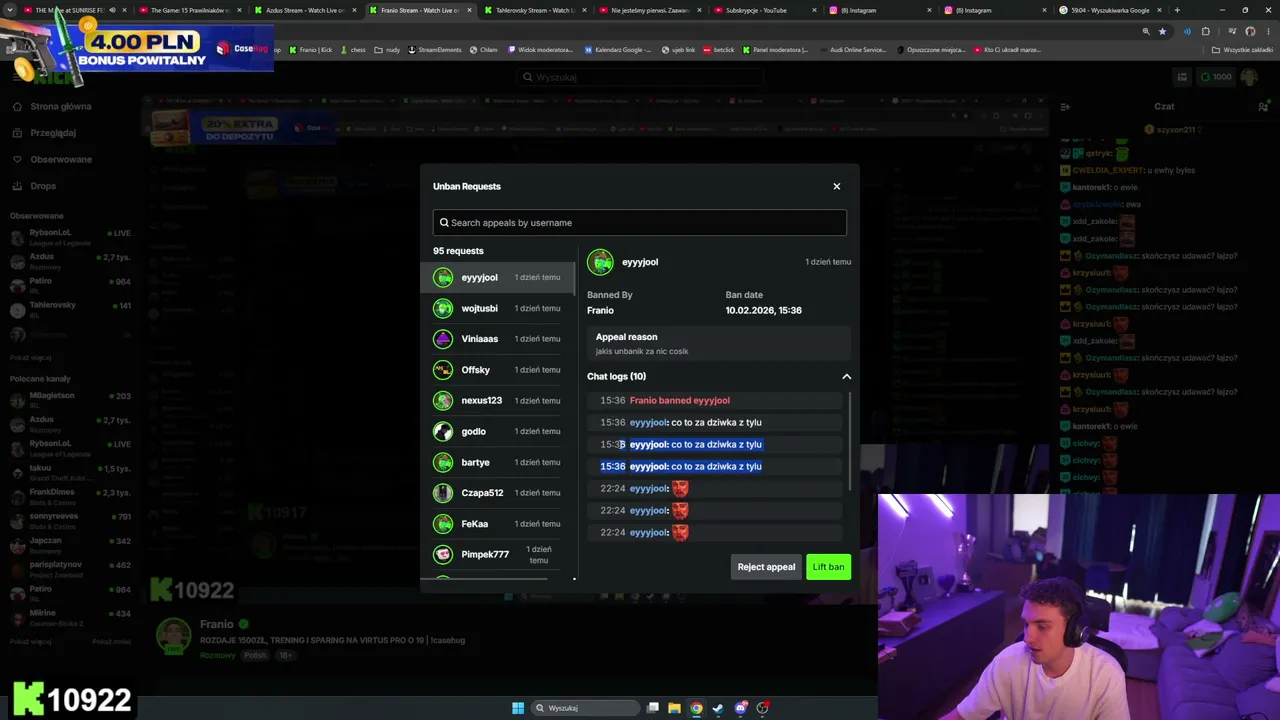Click Pimpek777's avatar icon

tap(443, 554)
